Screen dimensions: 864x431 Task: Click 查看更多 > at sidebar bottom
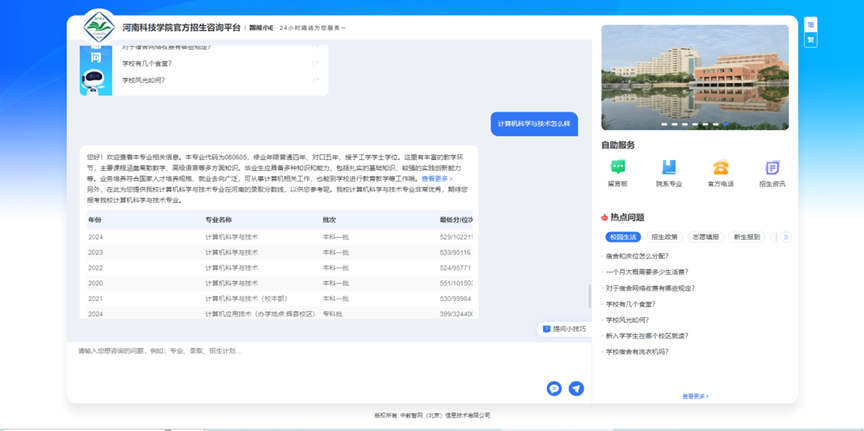tap(695, 396)
